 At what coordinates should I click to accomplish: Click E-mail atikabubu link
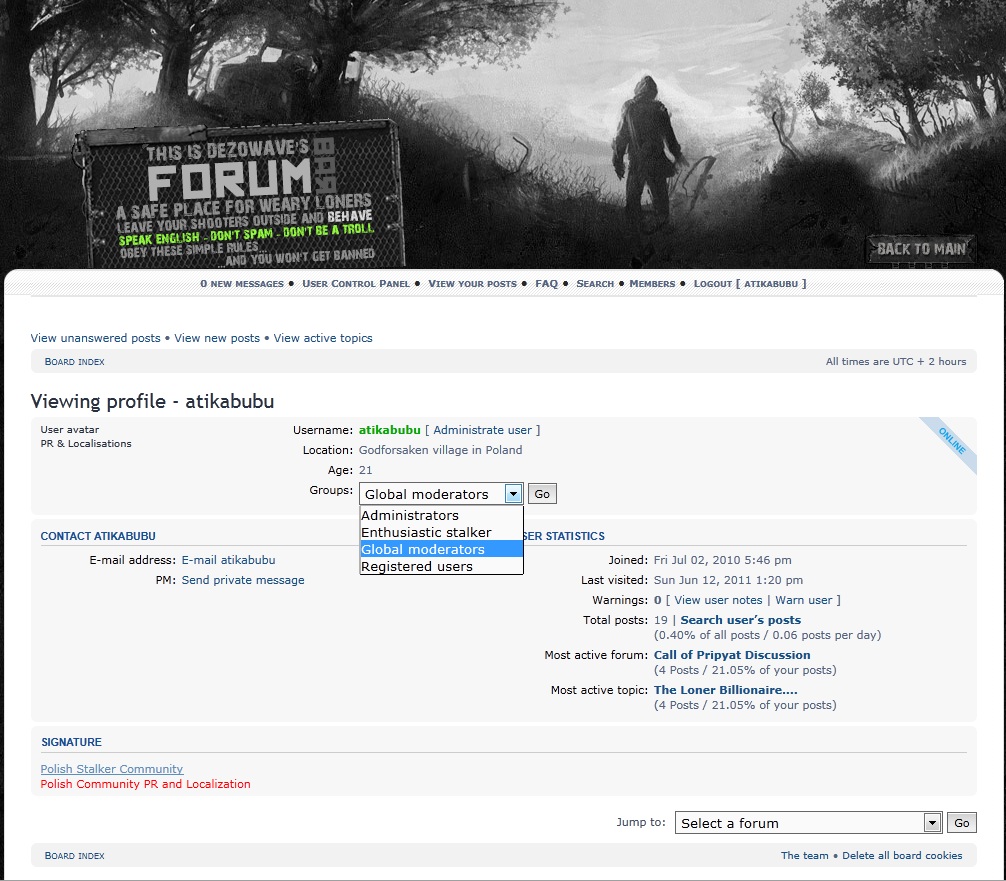click(228, 560)
